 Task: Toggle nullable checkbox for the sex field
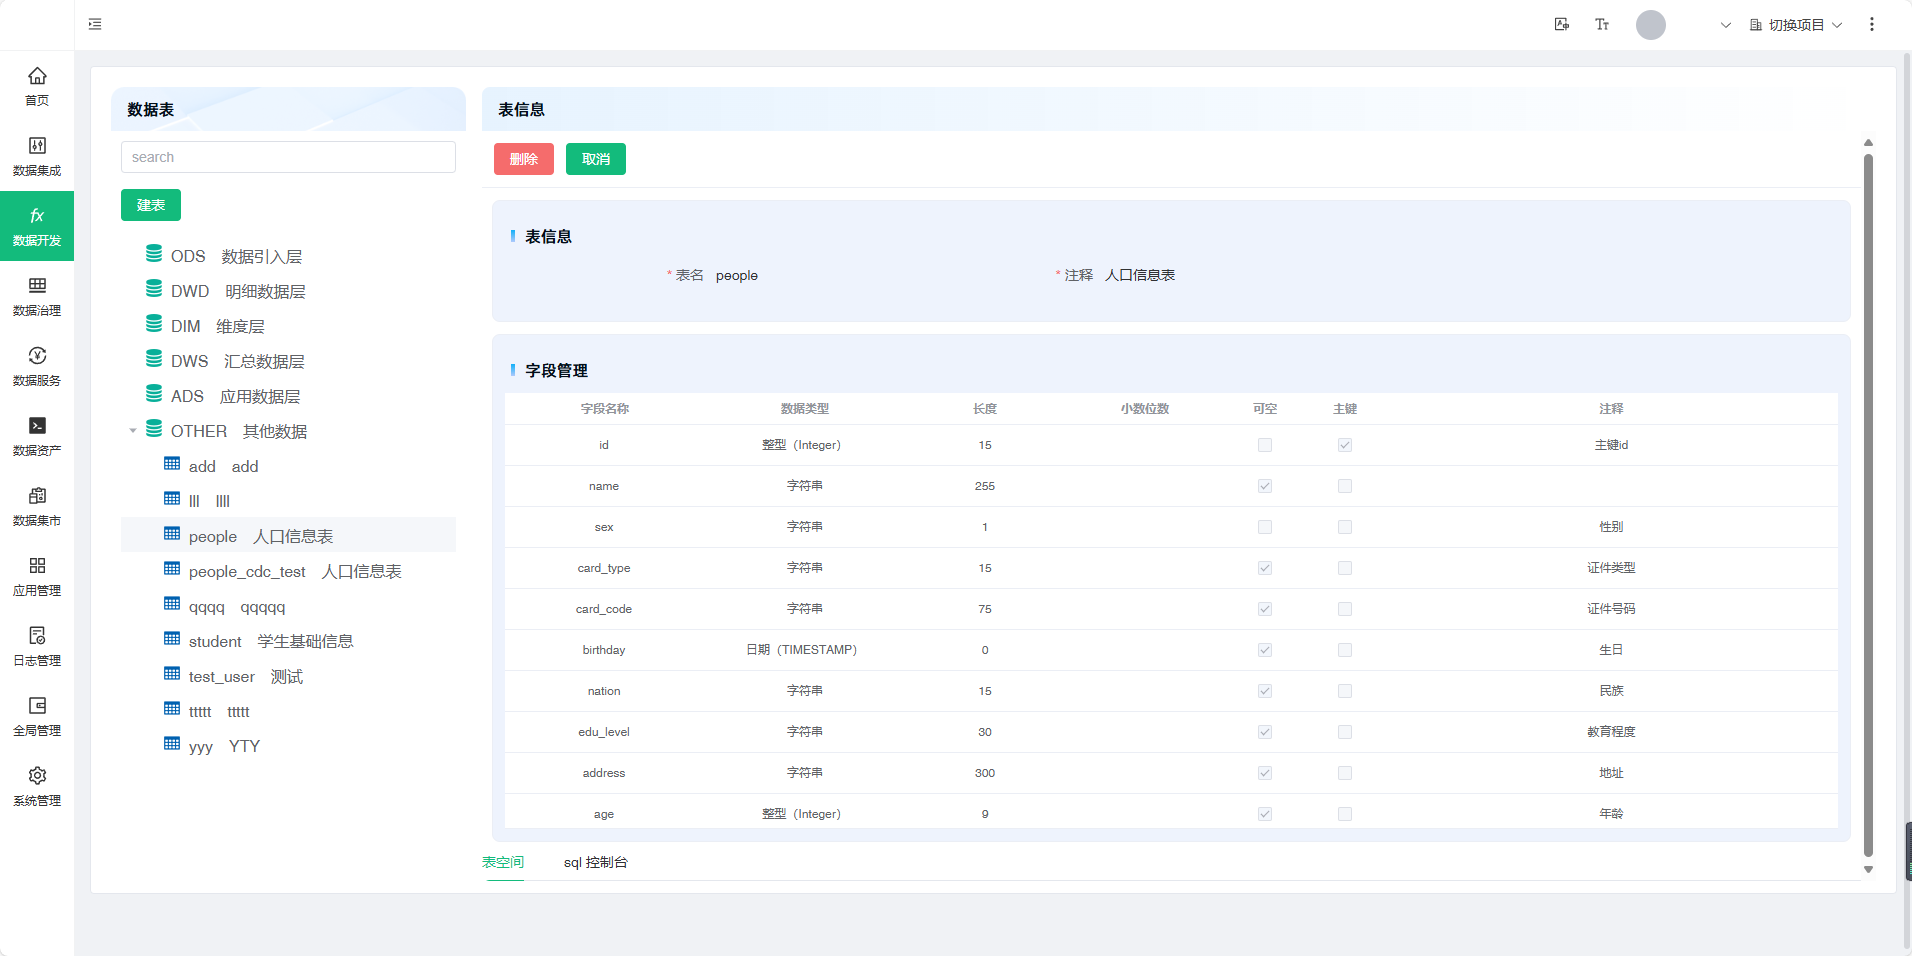[1265, 527]
